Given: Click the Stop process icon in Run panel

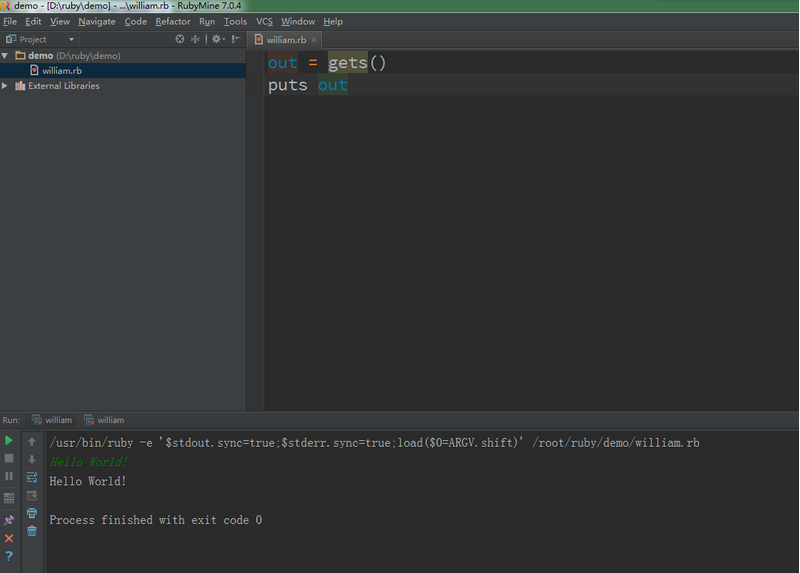Looking at the screenshot, I should [9, 458].
